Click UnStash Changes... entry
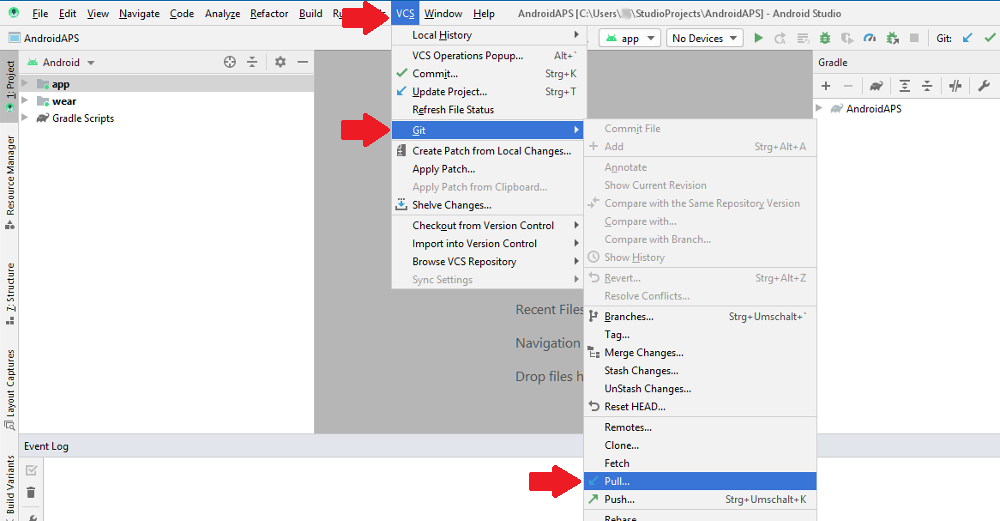The height and width of the screenshot is (521, 1000). [x=700, y=388]
